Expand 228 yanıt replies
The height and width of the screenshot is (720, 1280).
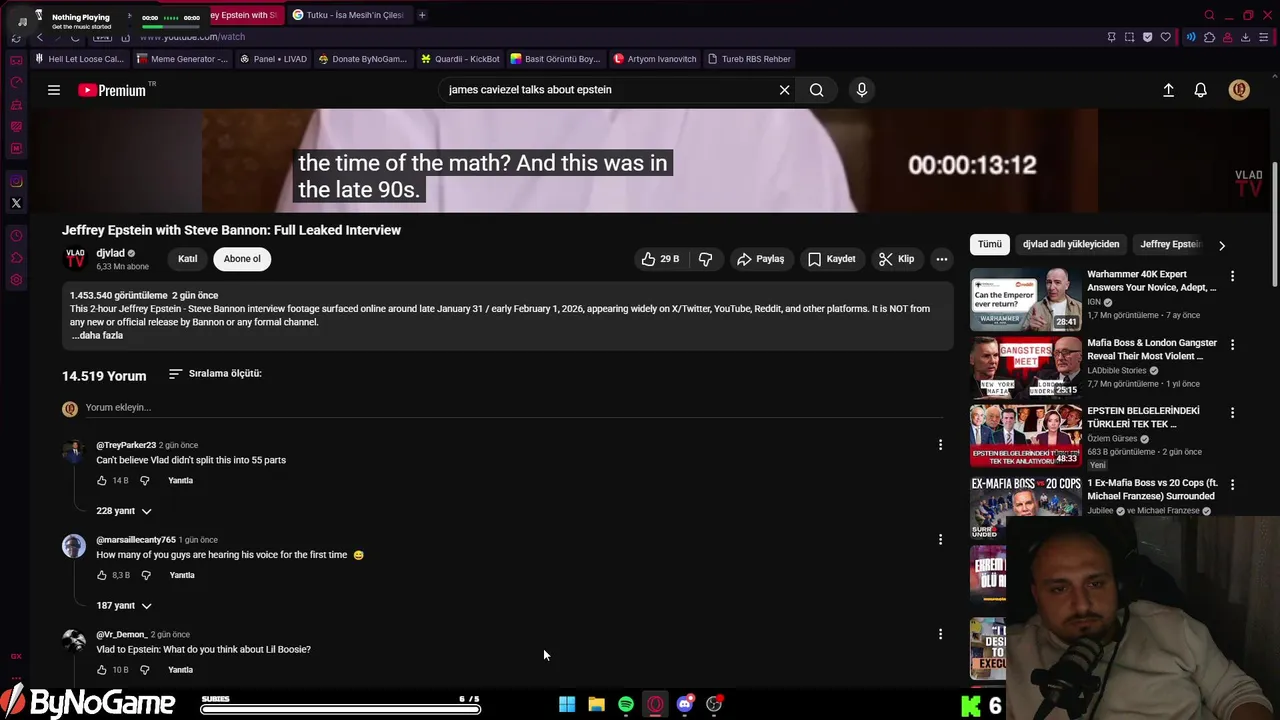[x=124, y=511]
